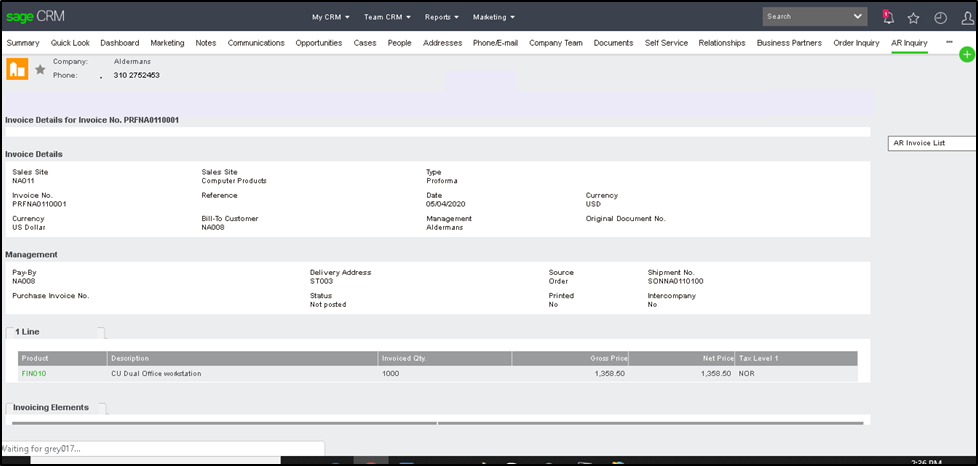978x466 pixels.
Task: Select the Invoicing Elements section tab
Action: coord(51,408)
